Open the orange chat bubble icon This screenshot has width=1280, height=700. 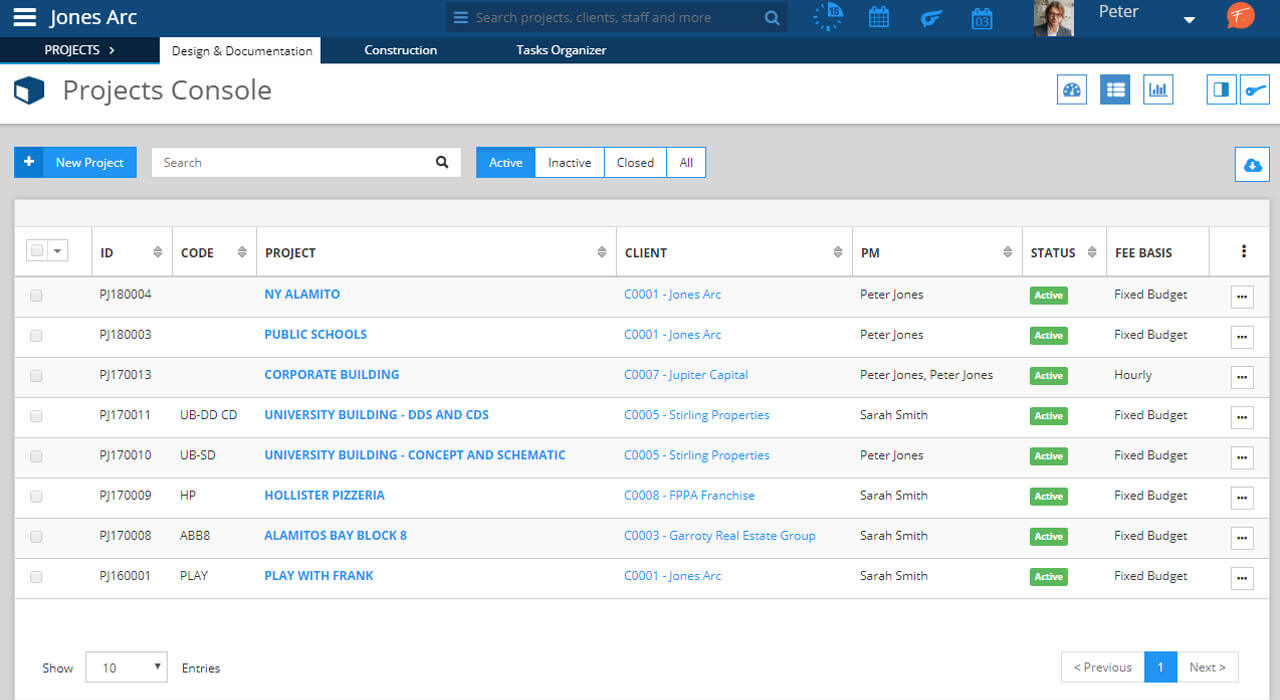coord(1240,17)
